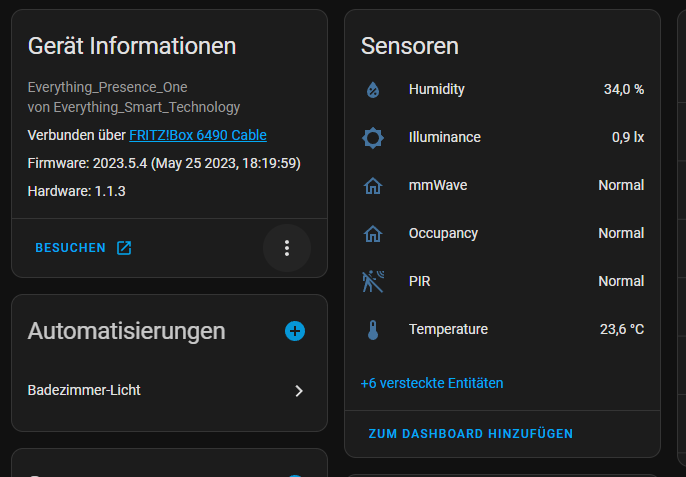Image resolution: width=686 pixels, height=477 pixels.
Task: Open the Badezimmer-Licht automation entry
Action: [x=169, y=390]
